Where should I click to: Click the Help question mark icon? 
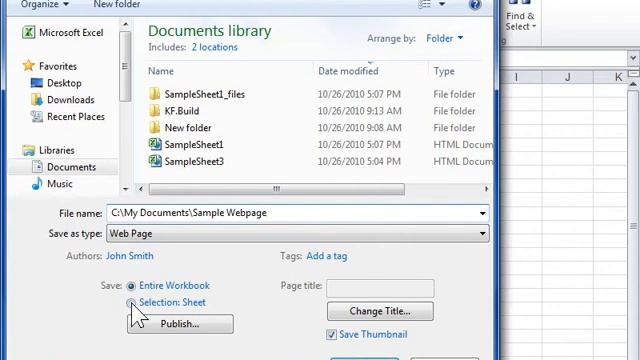[x=475, y=4]
